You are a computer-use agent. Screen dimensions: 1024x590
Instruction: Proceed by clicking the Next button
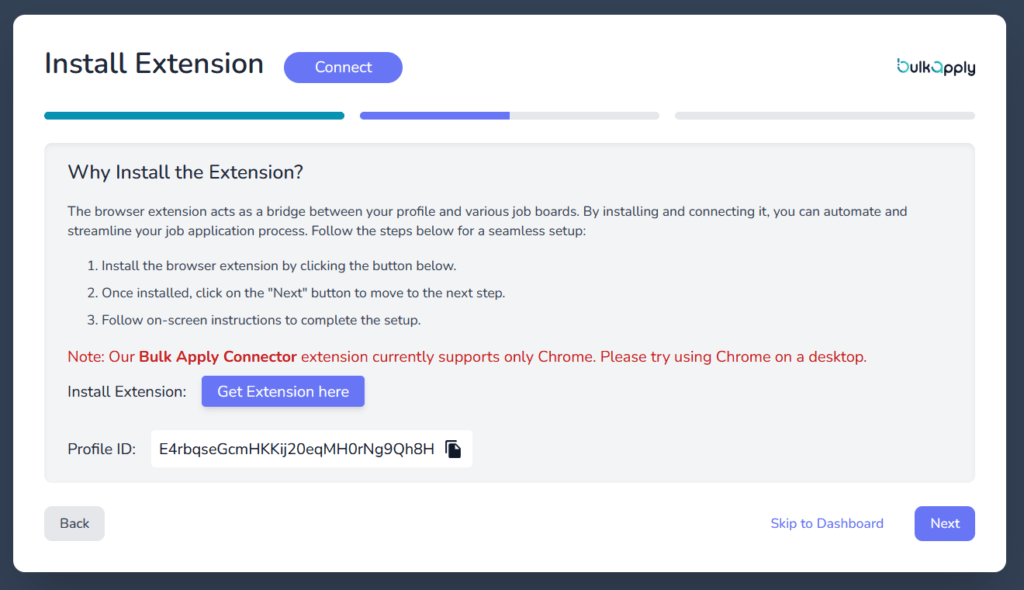(x=944, y=523)
